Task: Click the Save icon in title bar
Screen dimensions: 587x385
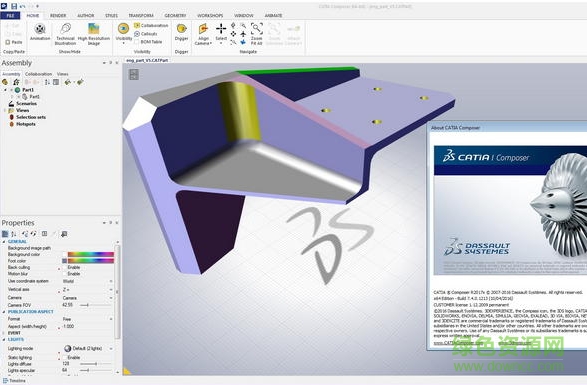Action: [x=14, y=6]
